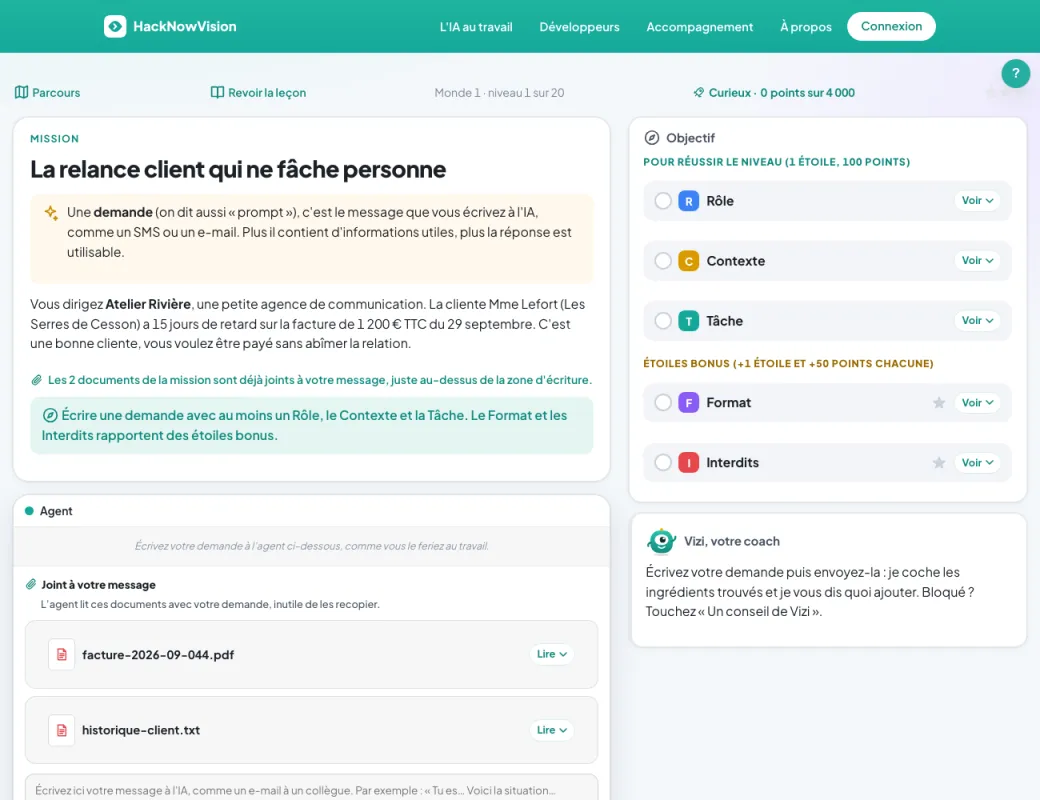
Task: Click the Objectif compass icon
Action: click(652, 137)
